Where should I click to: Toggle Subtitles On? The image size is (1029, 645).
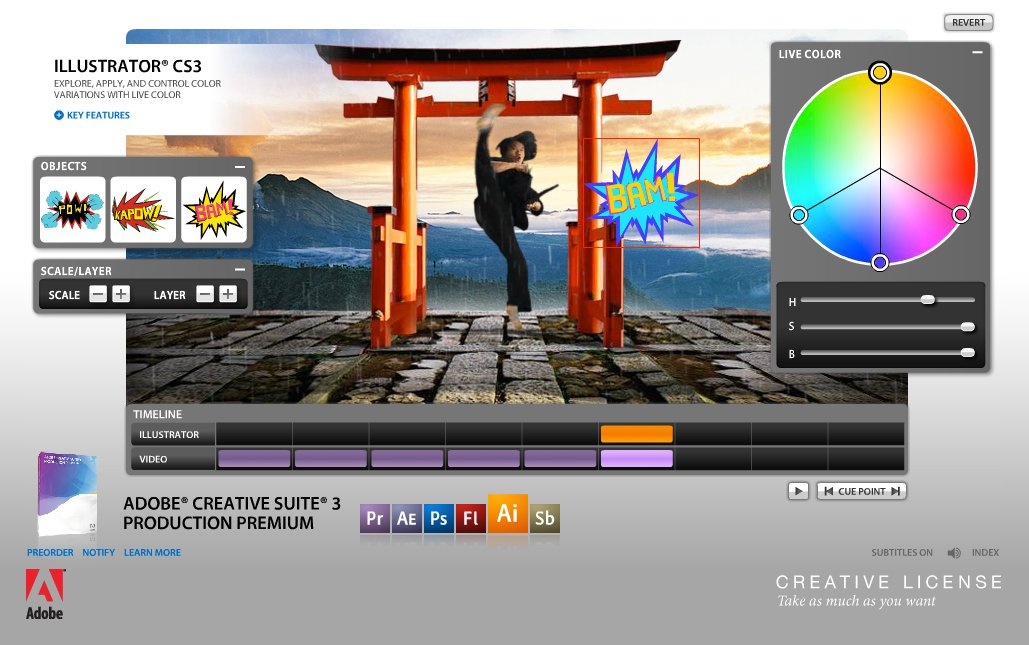coord(901,553)
